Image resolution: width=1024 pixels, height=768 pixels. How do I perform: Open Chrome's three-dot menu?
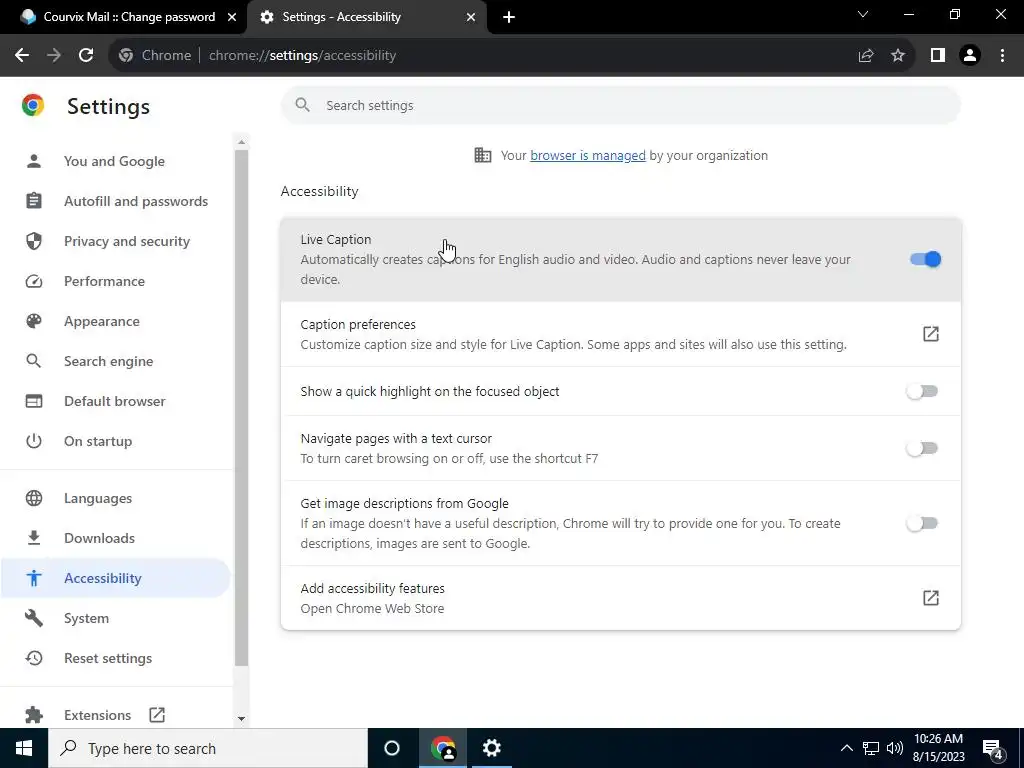(1002, 56)
